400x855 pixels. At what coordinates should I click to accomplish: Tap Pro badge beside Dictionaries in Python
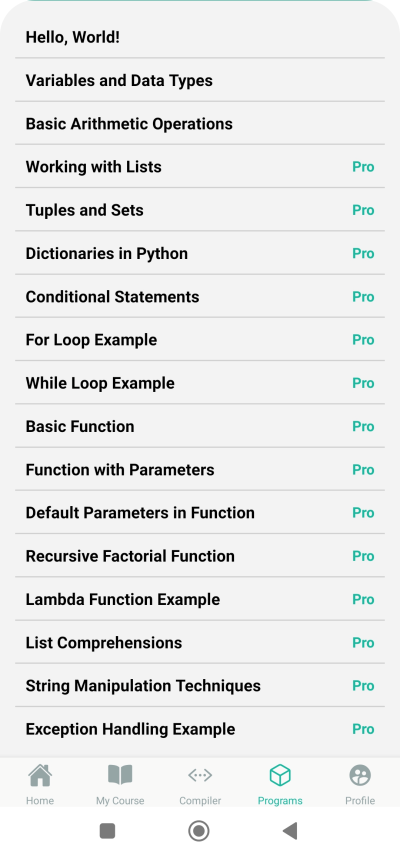click(363, 253)
